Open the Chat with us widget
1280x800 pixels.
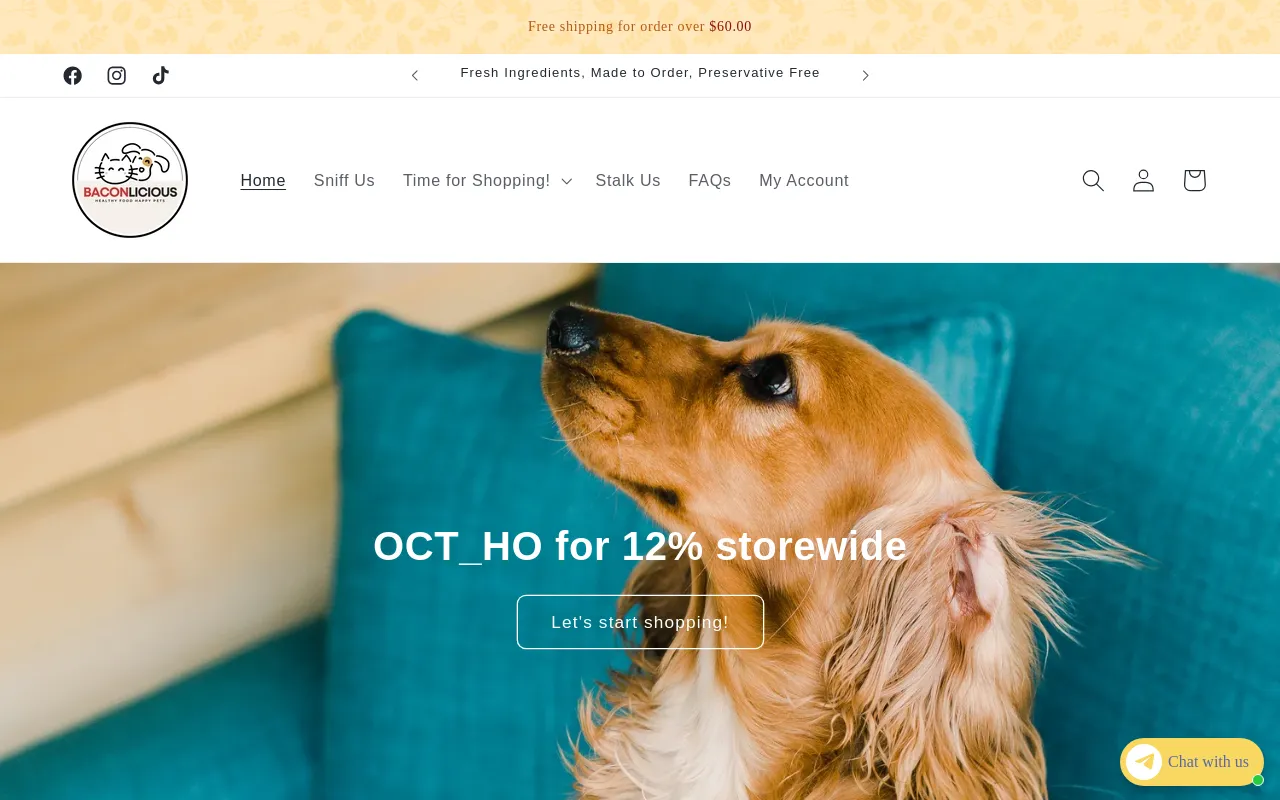click(x=1192, y=762)
